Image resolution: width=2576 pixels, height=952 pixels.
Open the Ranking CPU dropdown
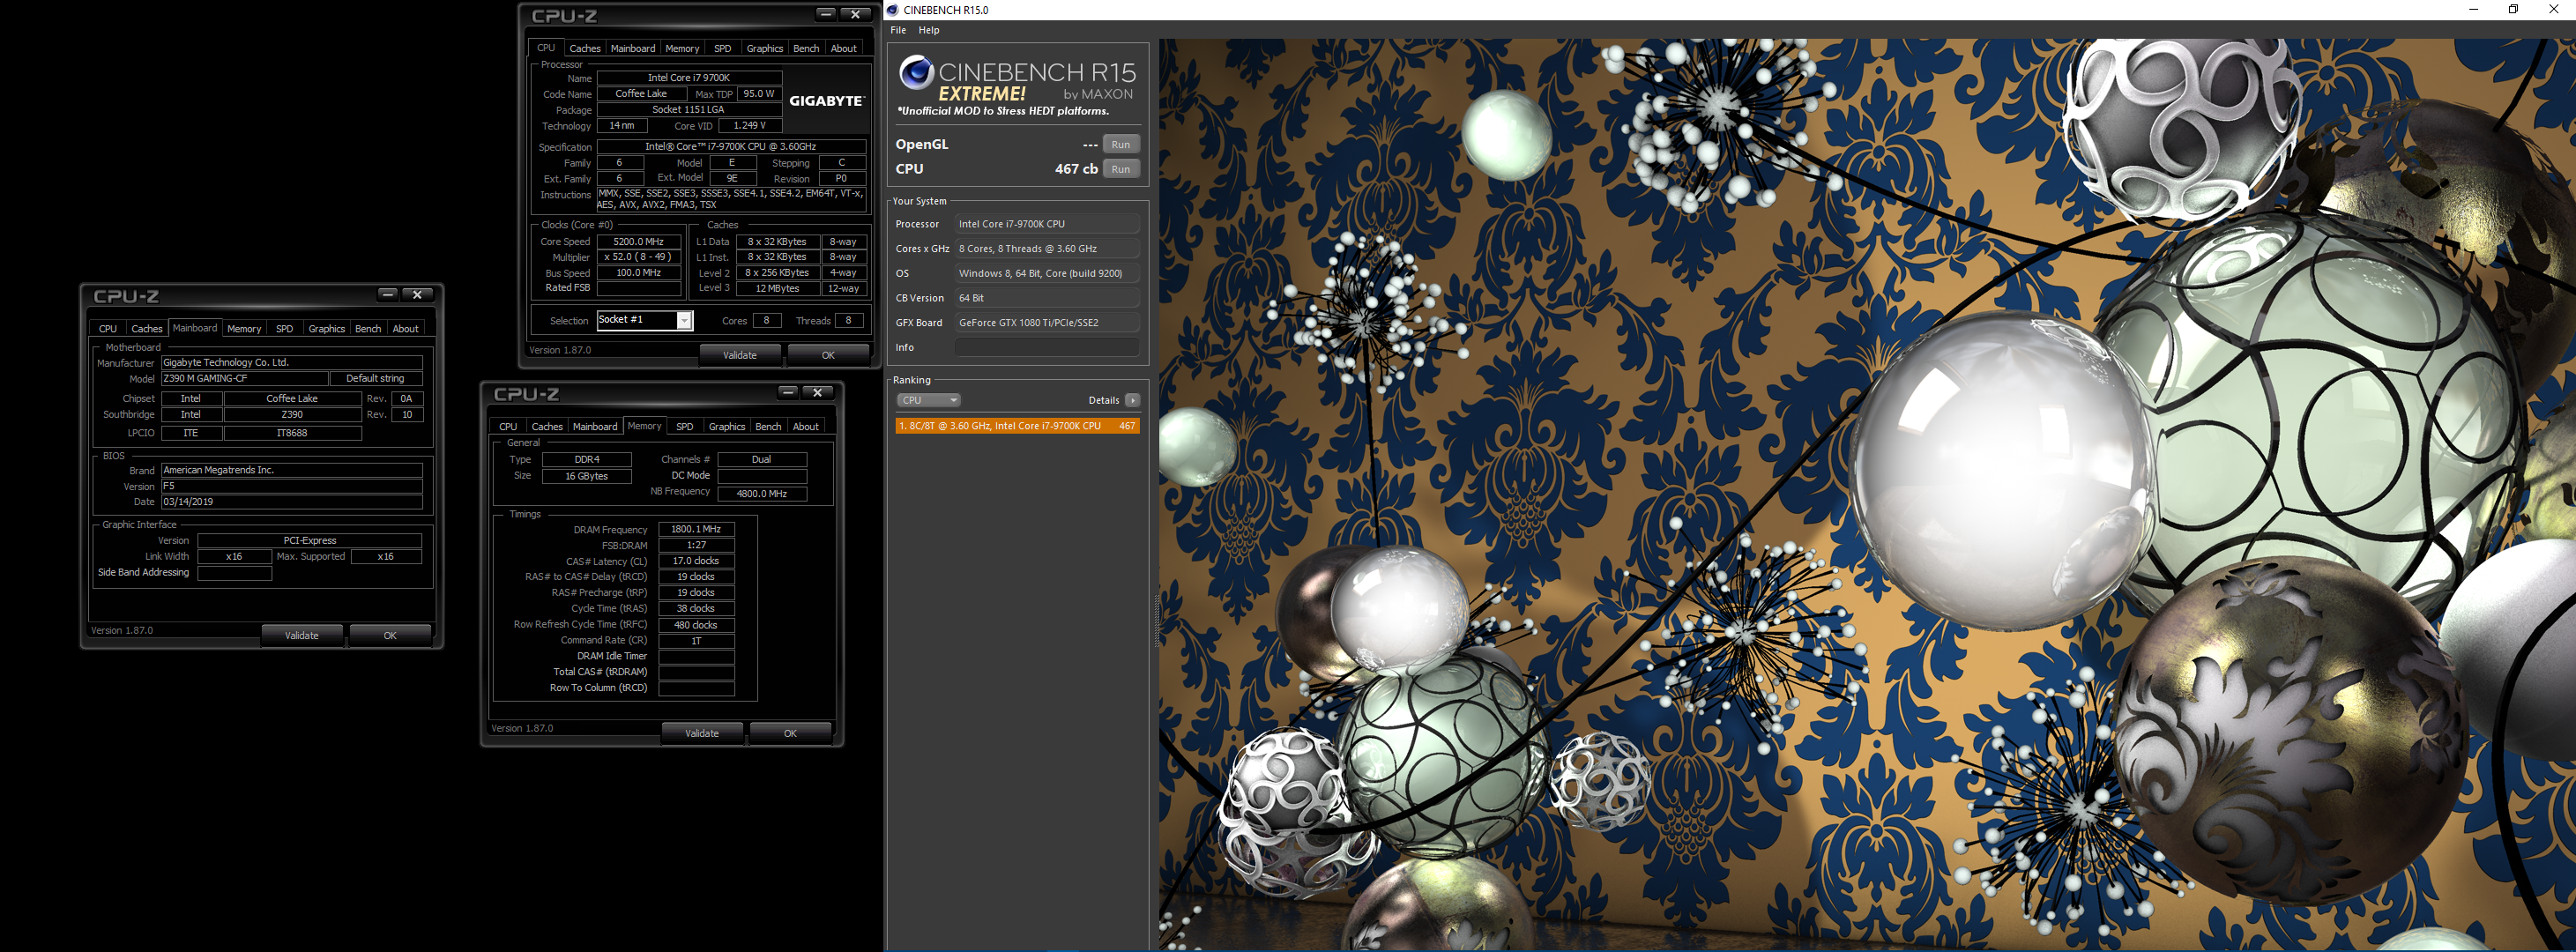pyautogui.click(x=928, y=400)
